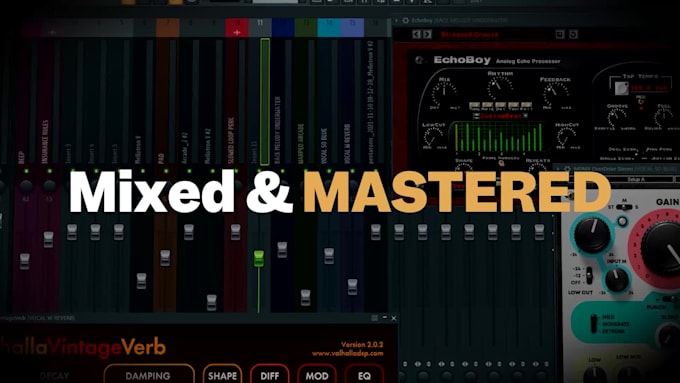Screen dimensions: 680x383
Task: Click the large teal overdrive knob
Action: coord(592,234)
